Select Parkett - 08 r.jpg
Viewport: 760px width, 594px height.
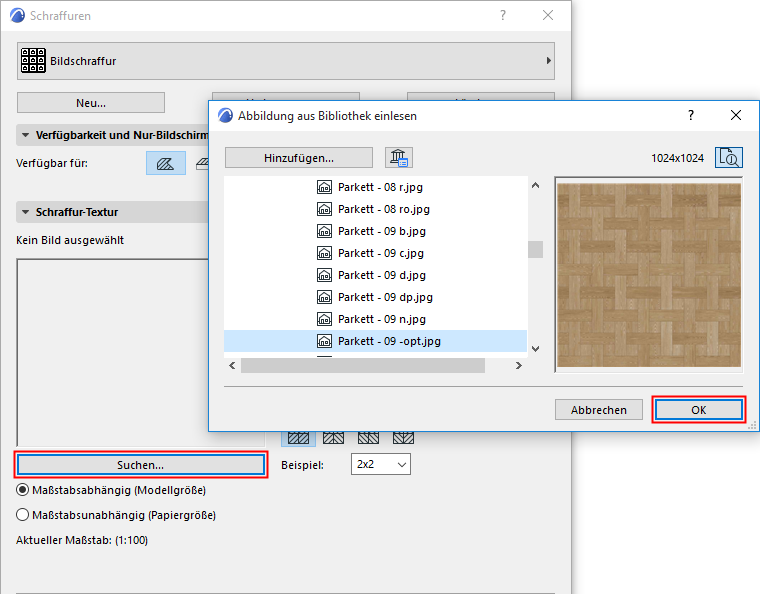[x=376, y=187]
